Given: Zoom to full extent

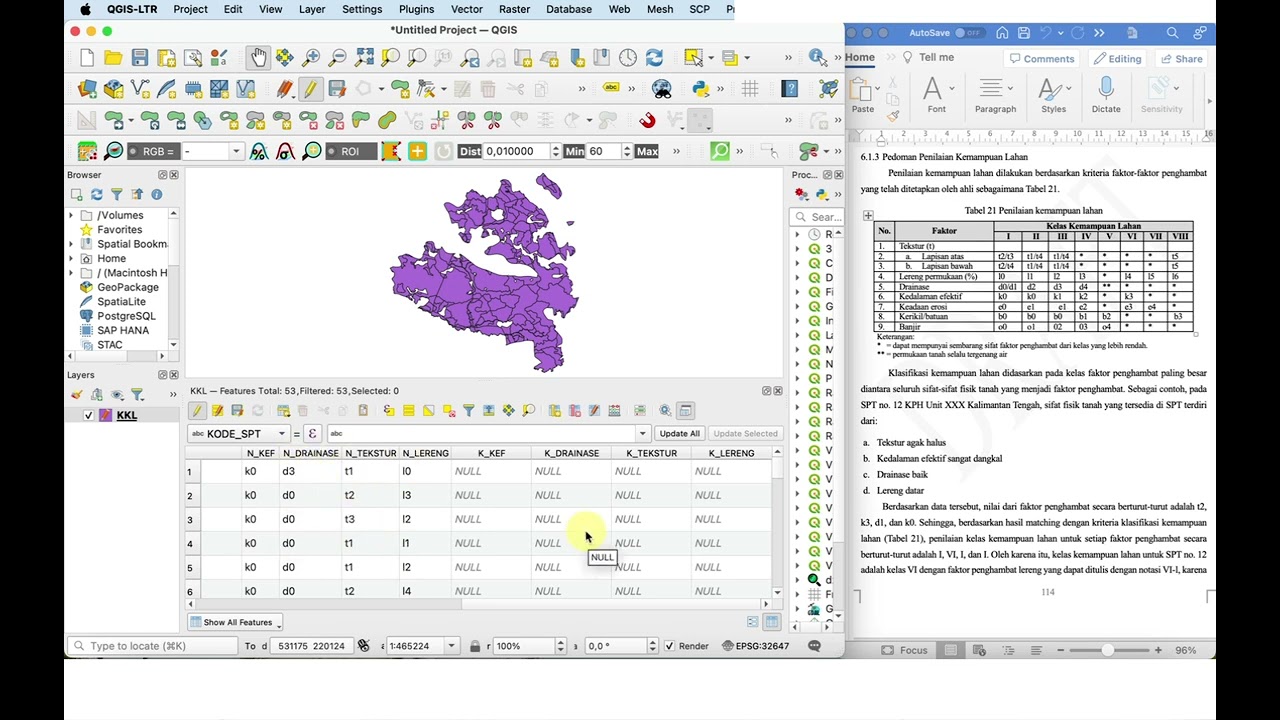Looking at the screenshot, I should coord(364,58).
